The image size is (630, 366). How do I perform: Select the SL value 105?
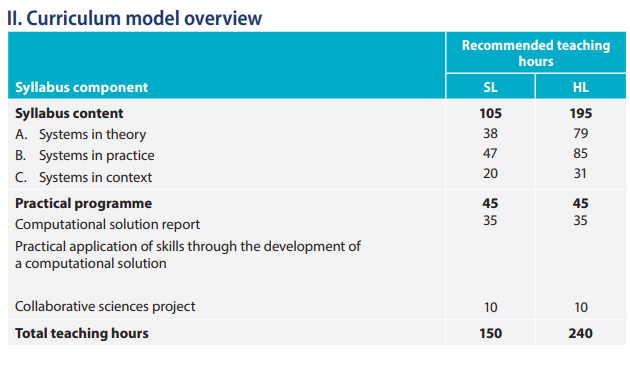490,113
